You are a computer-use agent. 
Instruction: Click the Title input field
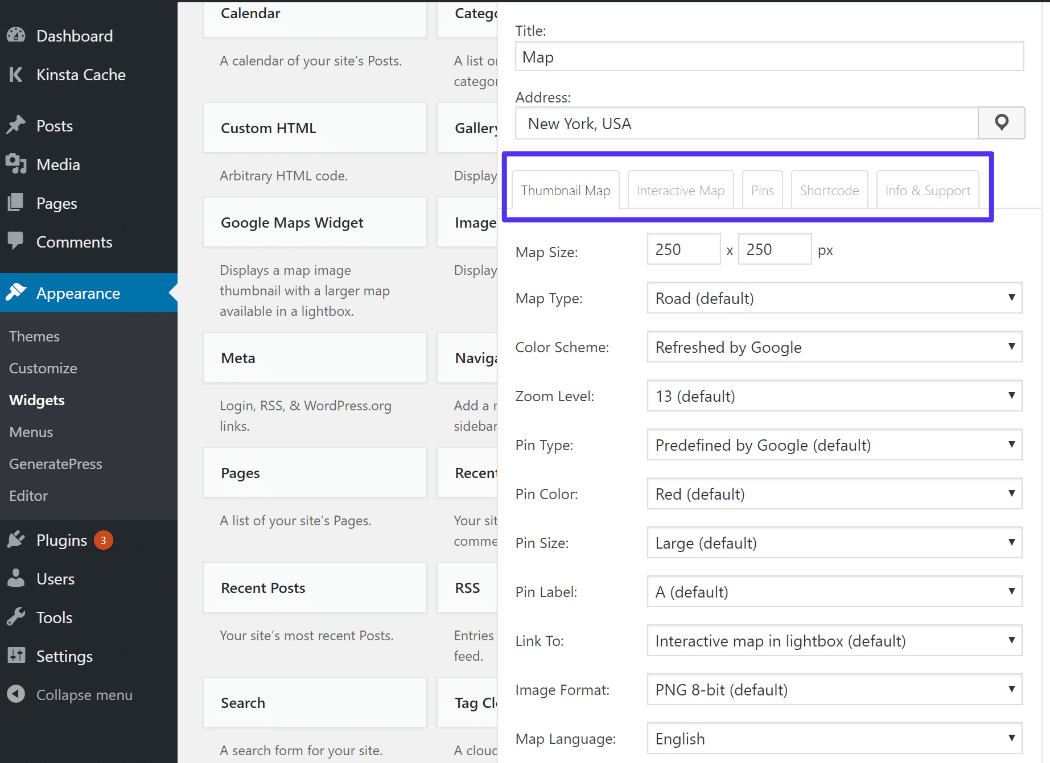coord(769,56)
